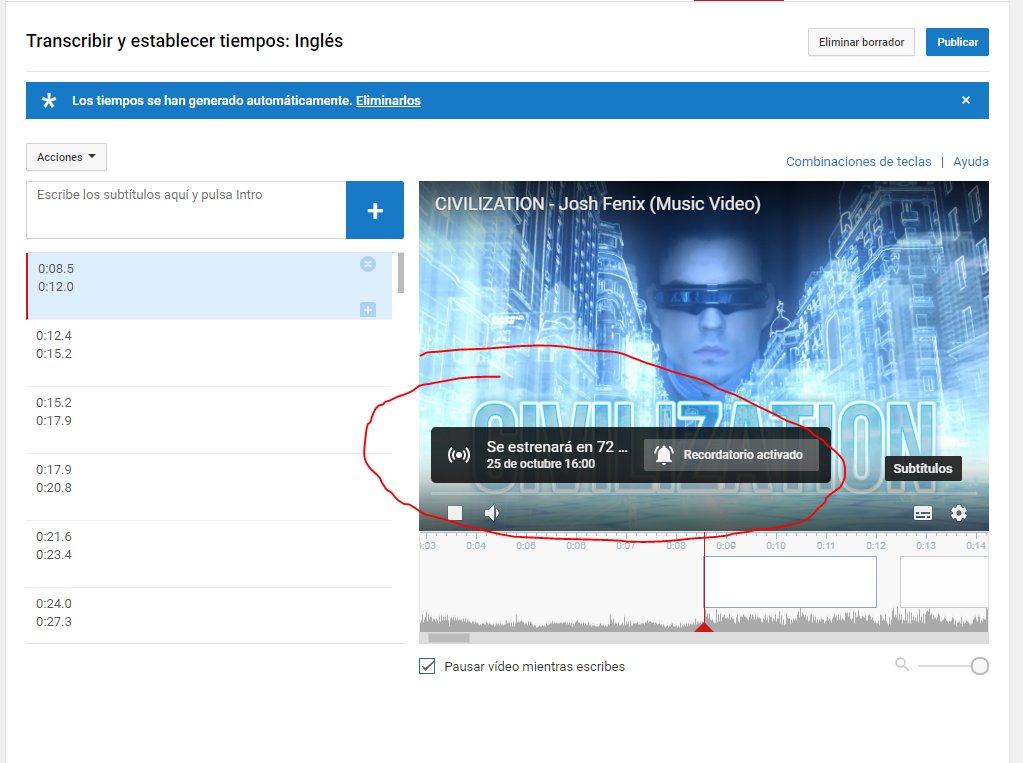Toggle Pausar vídeo mientras escribes checkbox
1023x763 pixels.
tap(427, 666)
